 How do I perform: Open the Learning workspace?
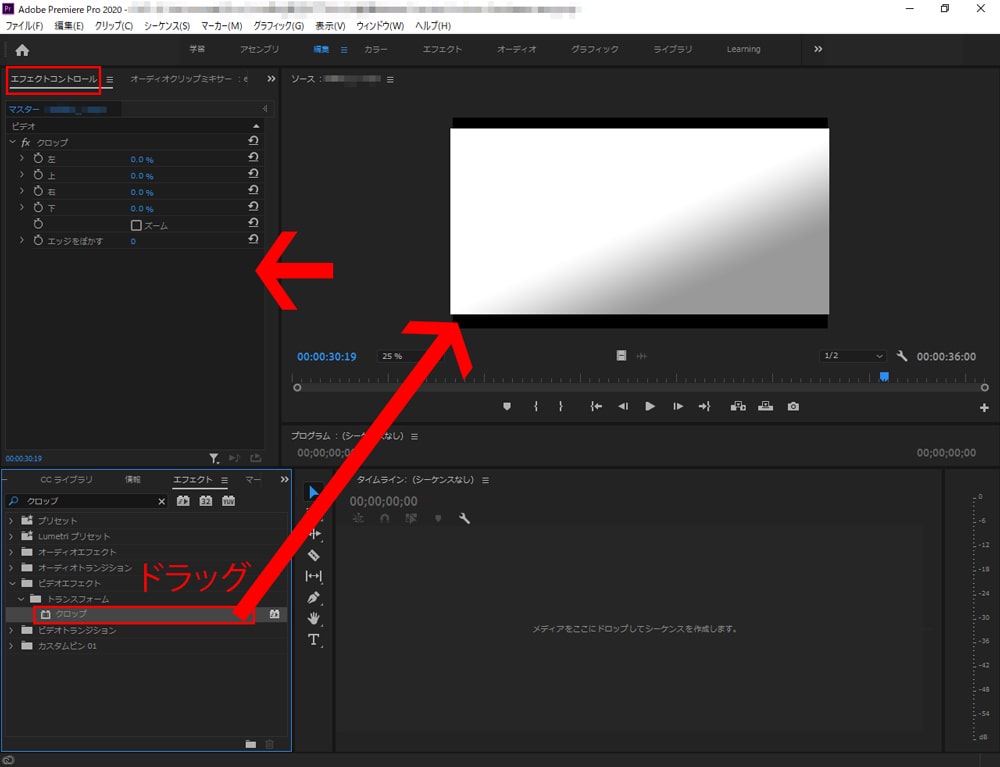(x=743, y=48)
